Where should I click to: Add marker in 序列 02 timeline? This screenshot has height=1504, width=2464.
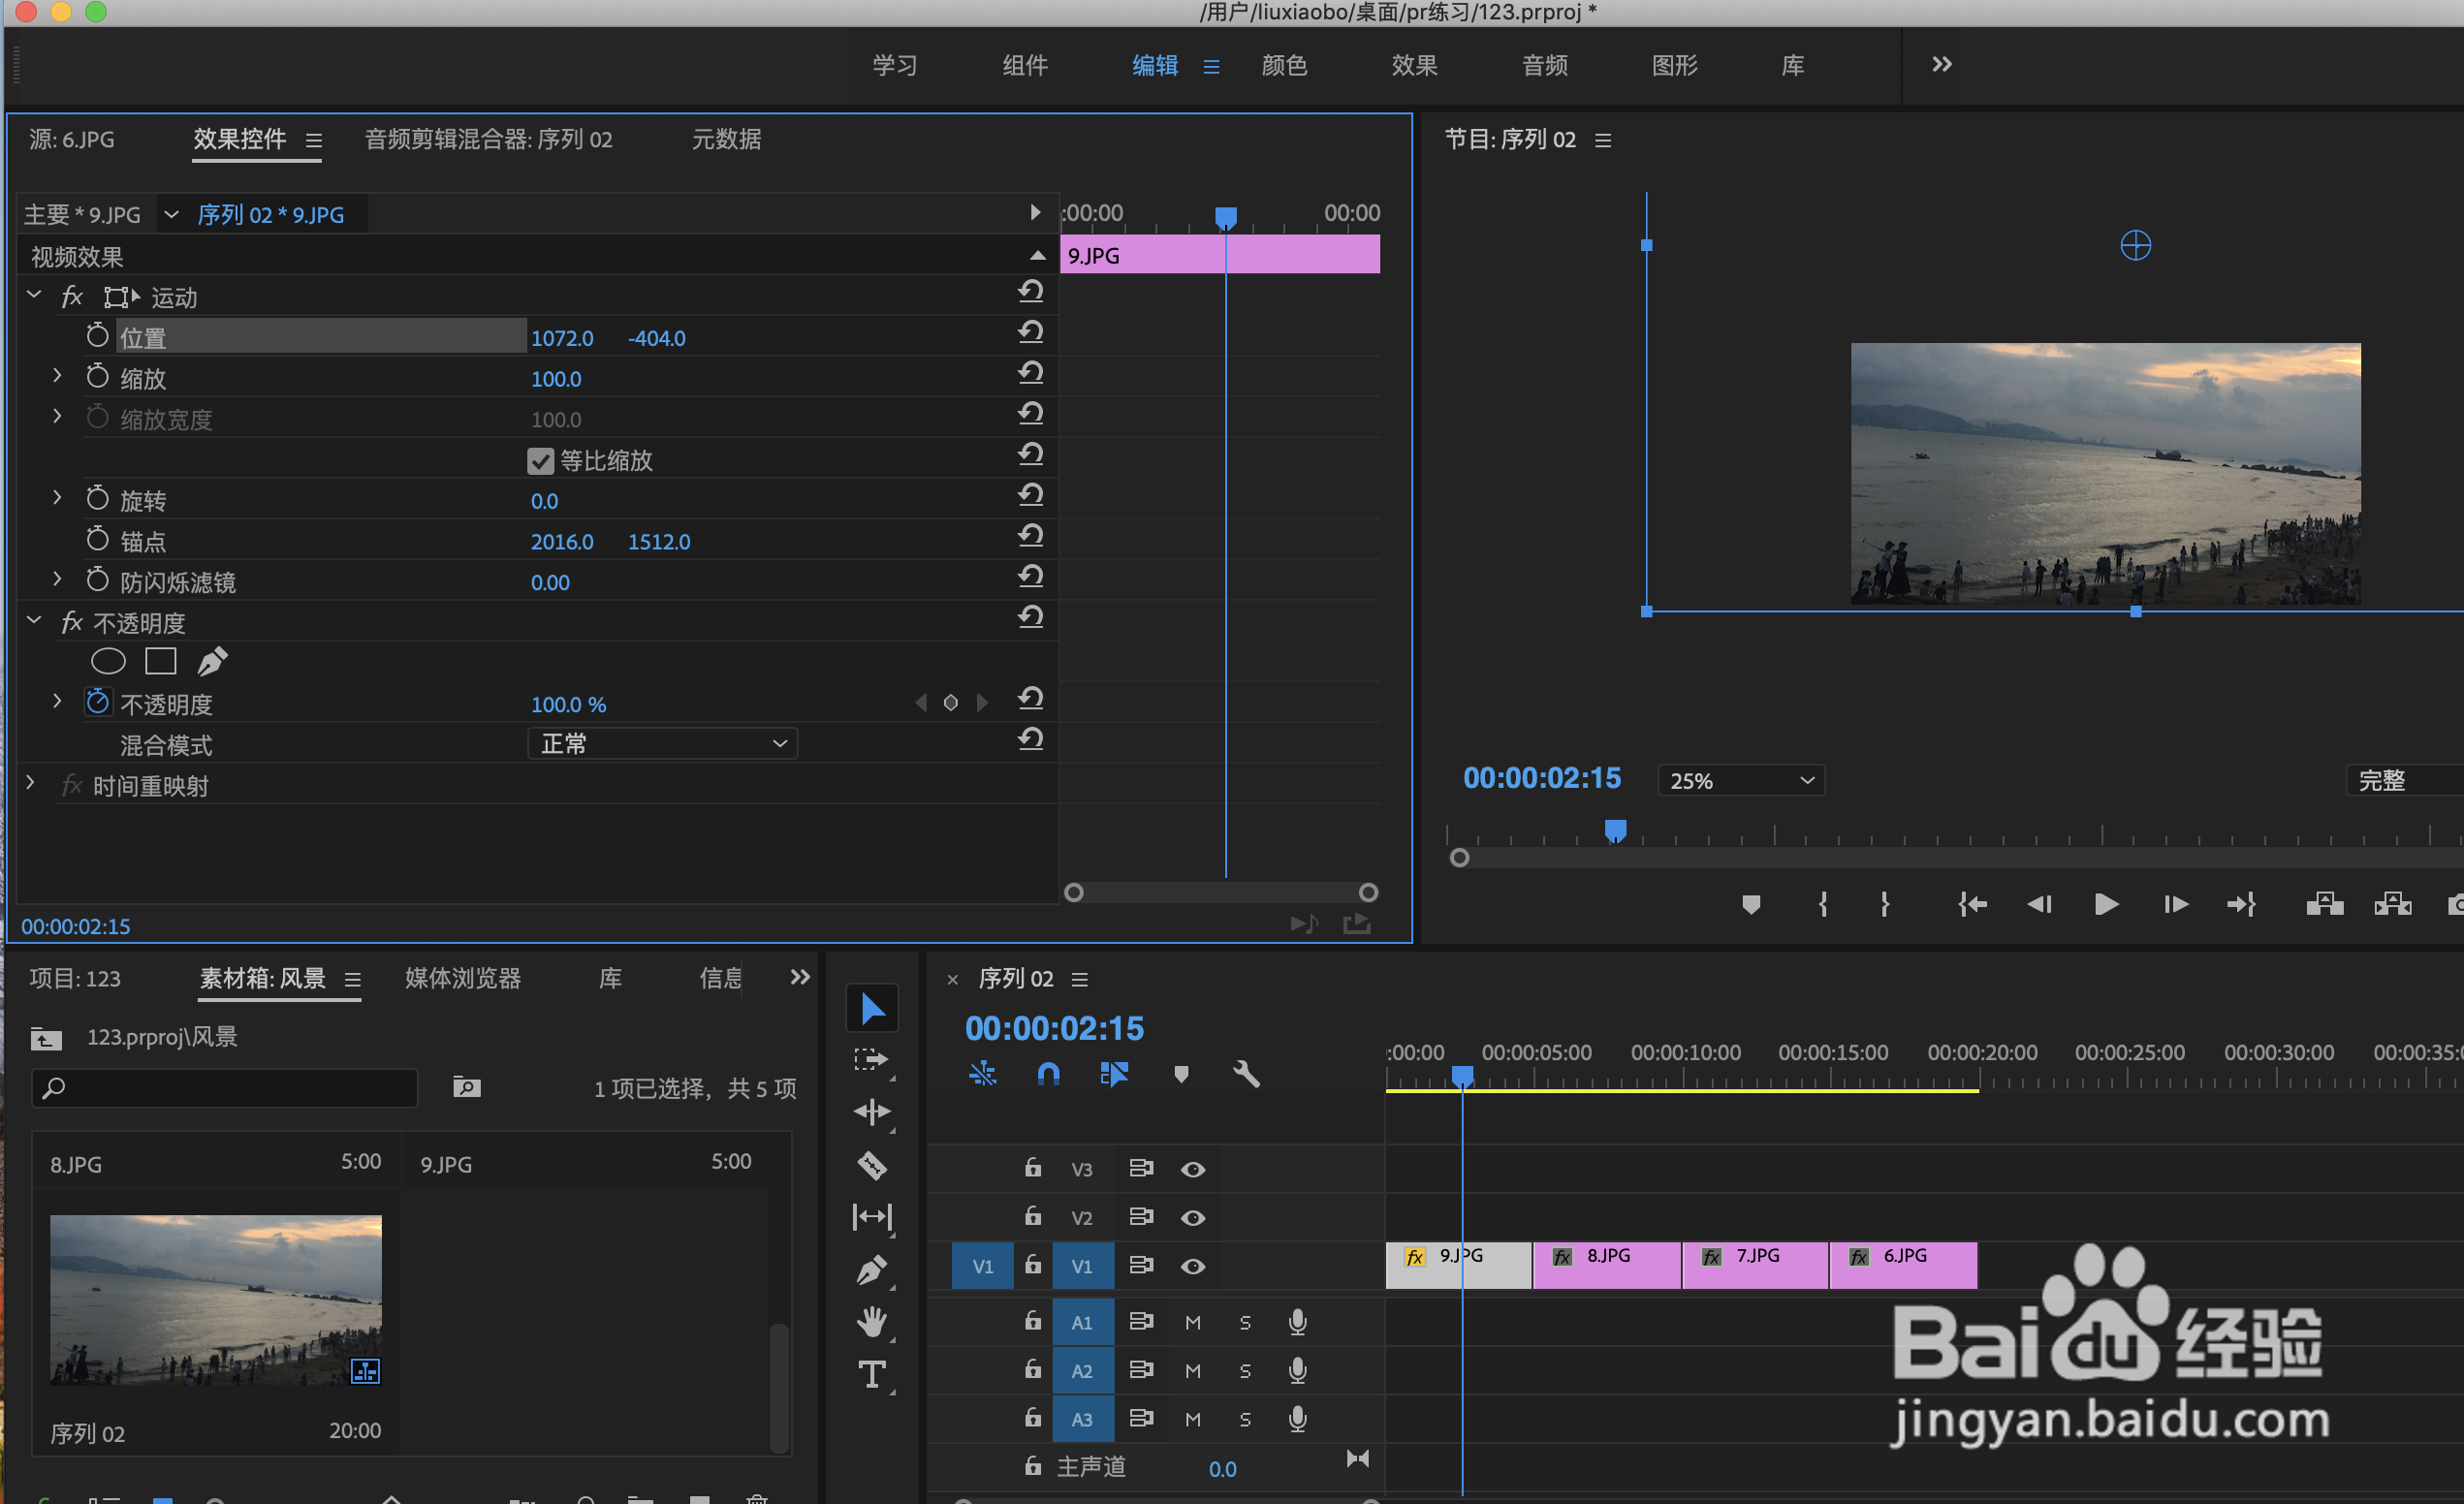coord(1181,1074)
